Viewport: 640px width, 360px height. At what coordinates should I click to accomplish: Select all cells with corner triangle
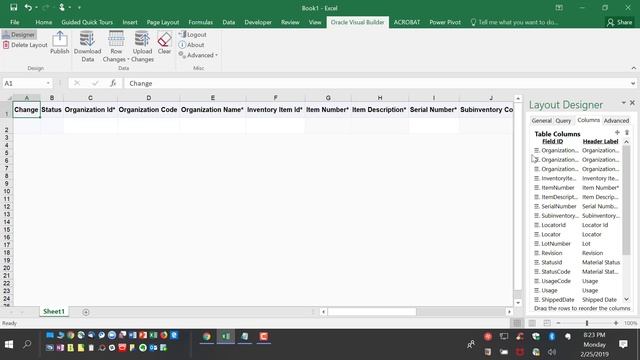[x=9, y=98]
